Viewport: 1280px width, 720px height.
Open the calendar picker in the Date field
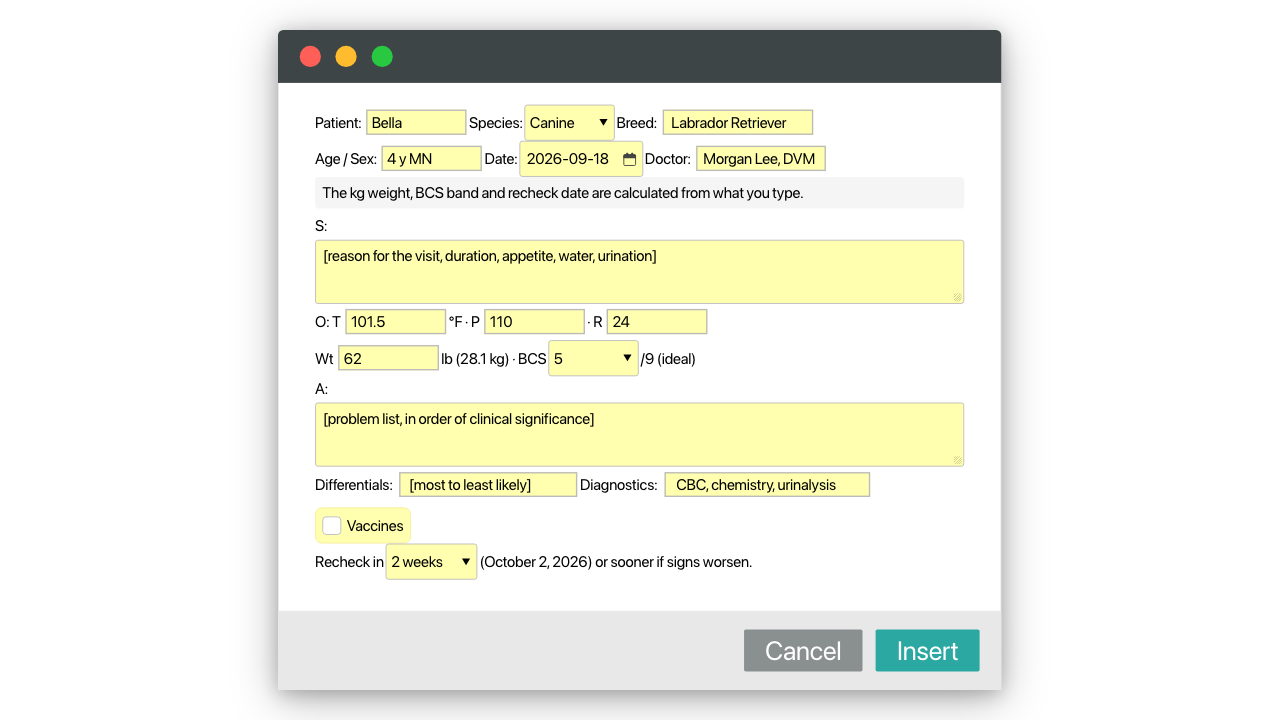coord(629,159)
